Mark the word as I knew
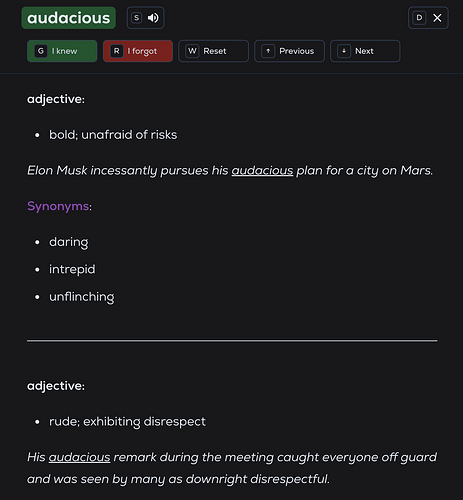 tap(62, 51)
